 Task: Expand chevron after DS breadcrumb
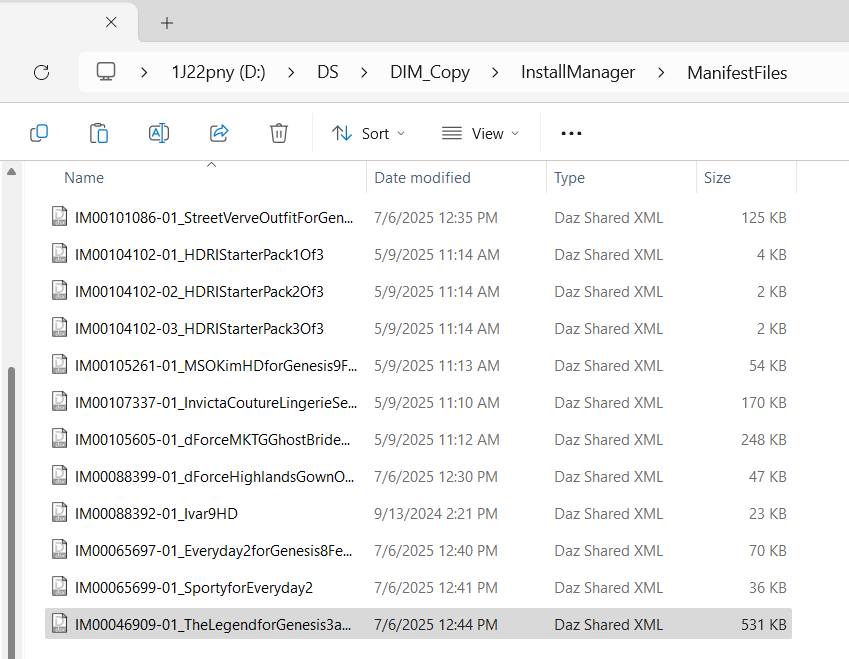pos(364,72)
